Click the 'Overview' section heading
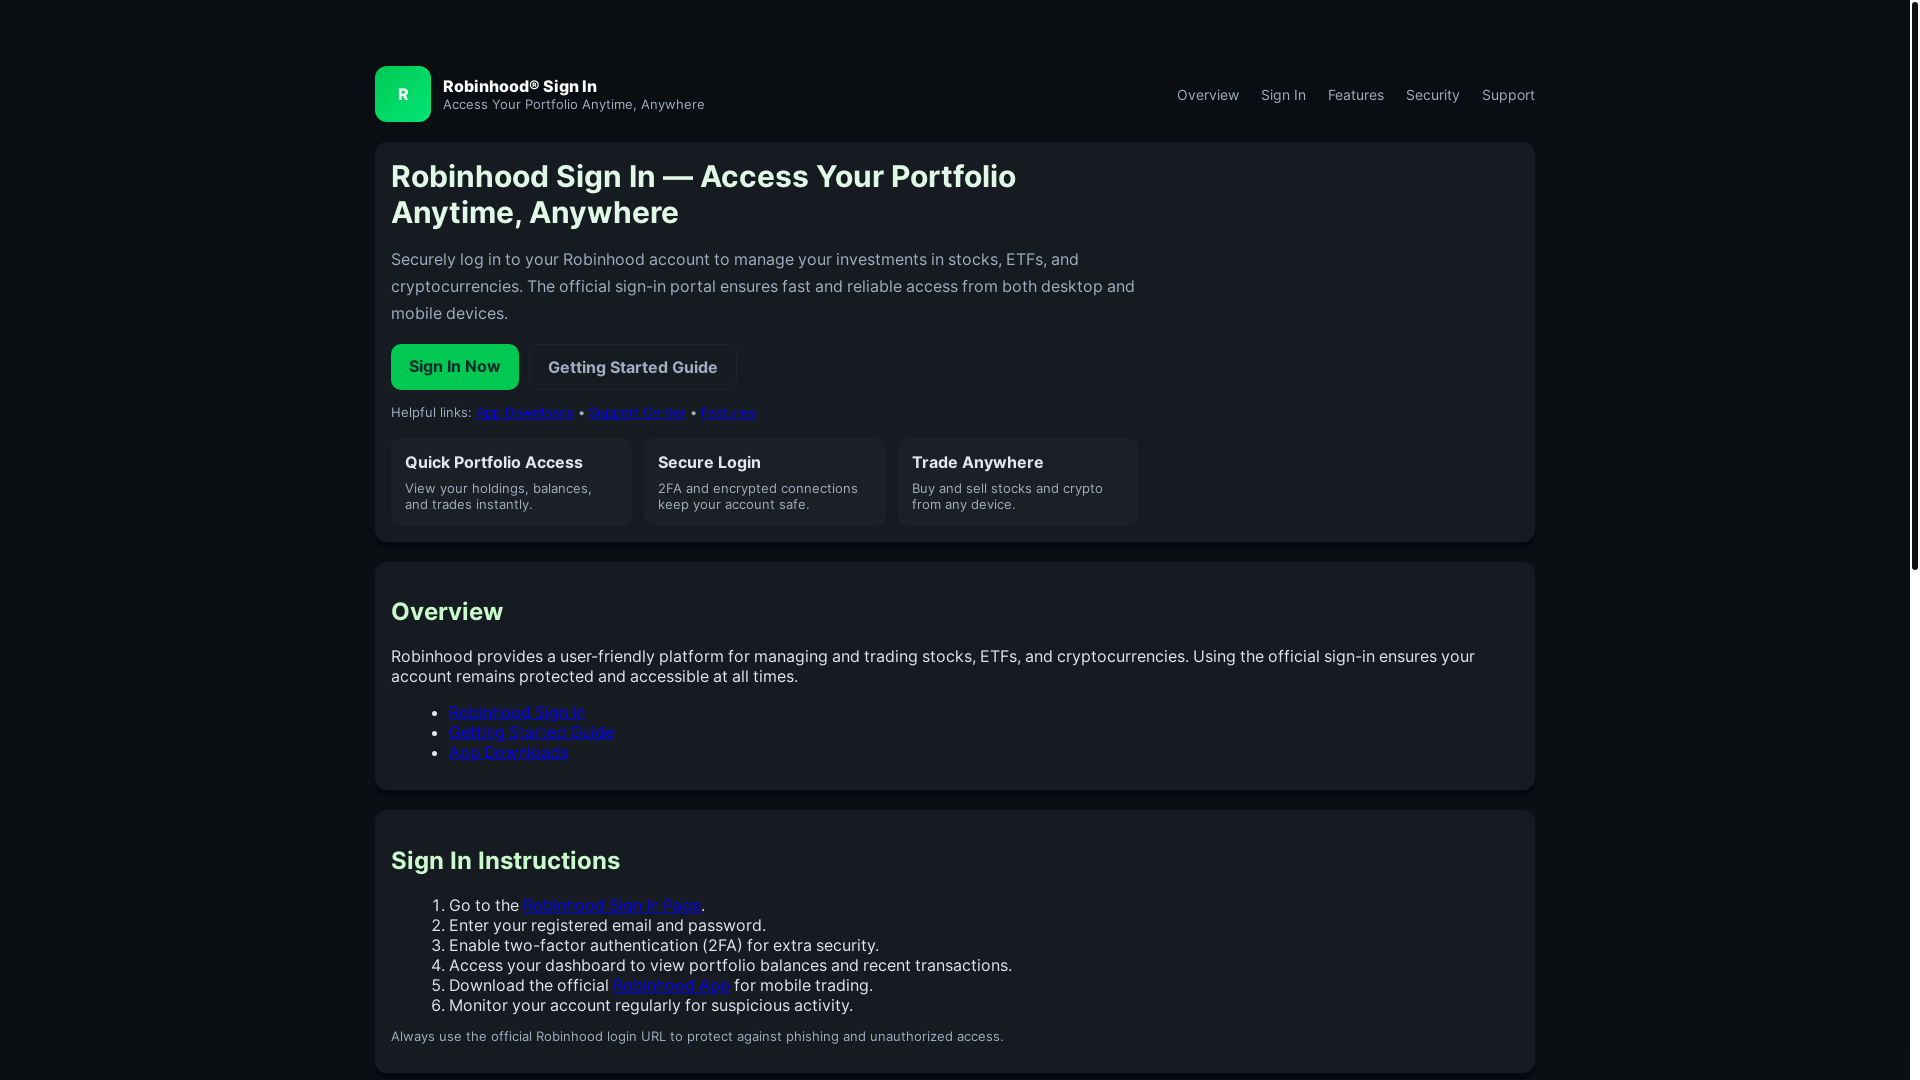Image resolution: width=1920 pixels, height=1080 pixels. [447, 611]
